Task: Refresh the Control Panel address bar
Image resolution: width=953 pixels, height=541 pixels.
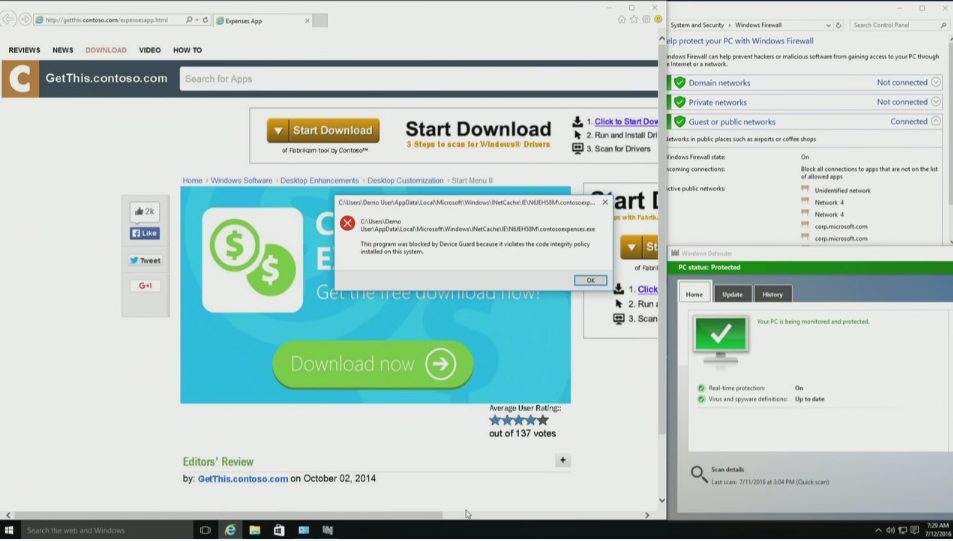Action: 838,25
